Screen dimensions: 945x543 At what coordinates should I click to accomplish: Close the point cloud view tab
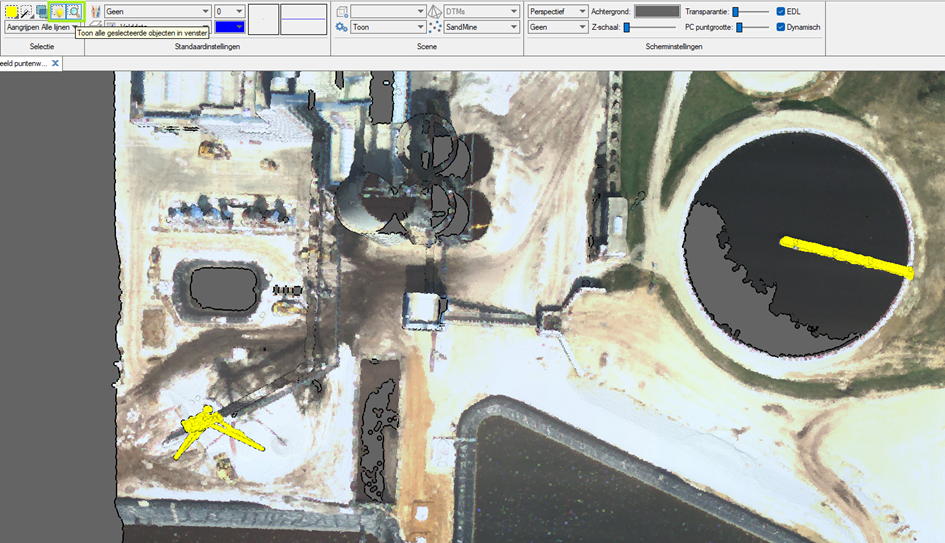coord(56,63)
